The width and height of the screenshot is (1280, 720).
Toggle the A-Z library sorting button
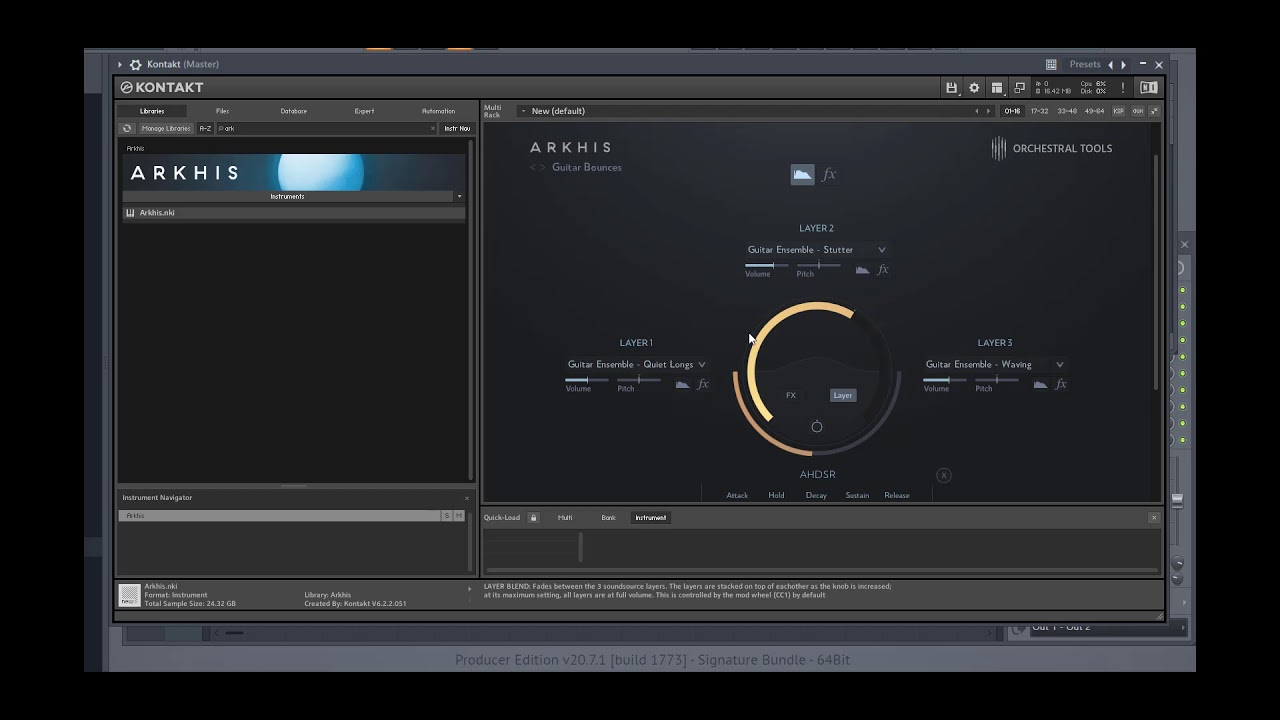coord(205,128)
